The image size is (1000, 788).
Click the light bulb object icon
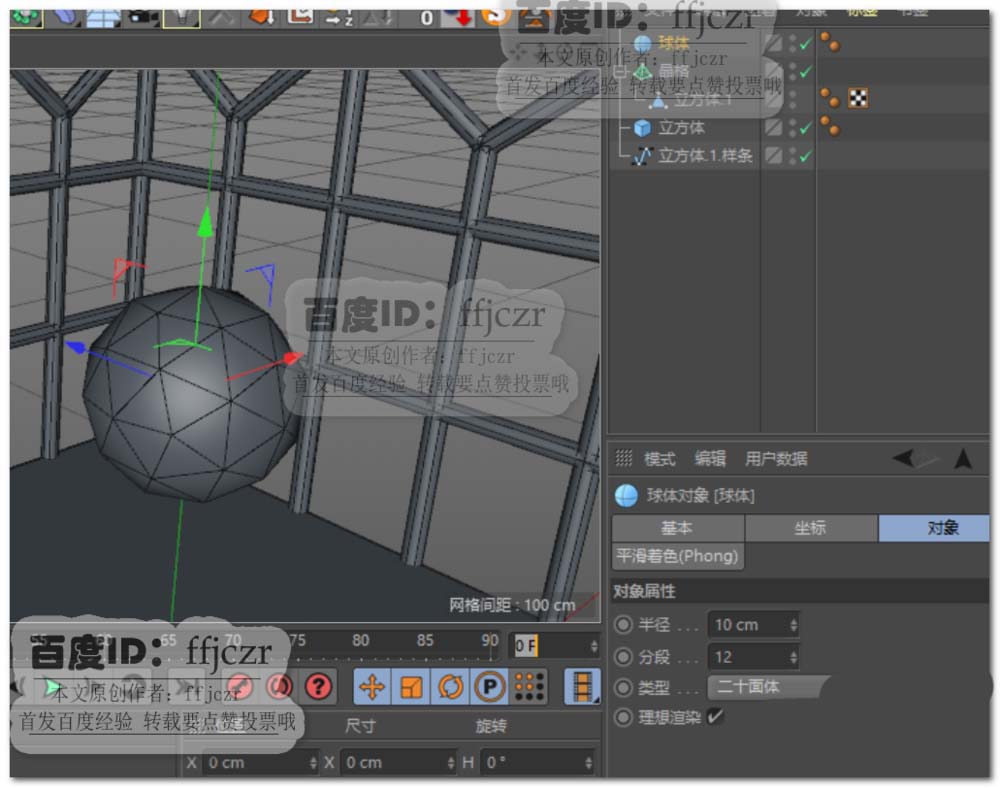[182, 17]
